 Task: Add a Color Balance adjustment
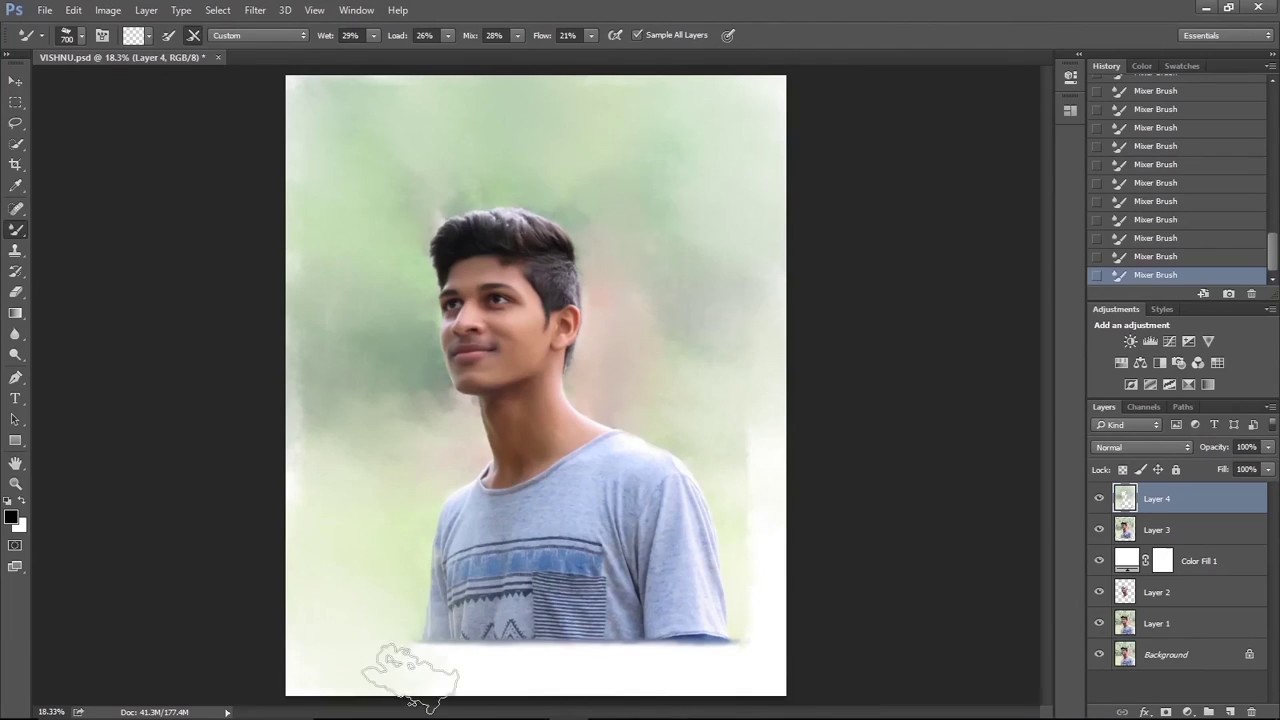click(1140, 363)
